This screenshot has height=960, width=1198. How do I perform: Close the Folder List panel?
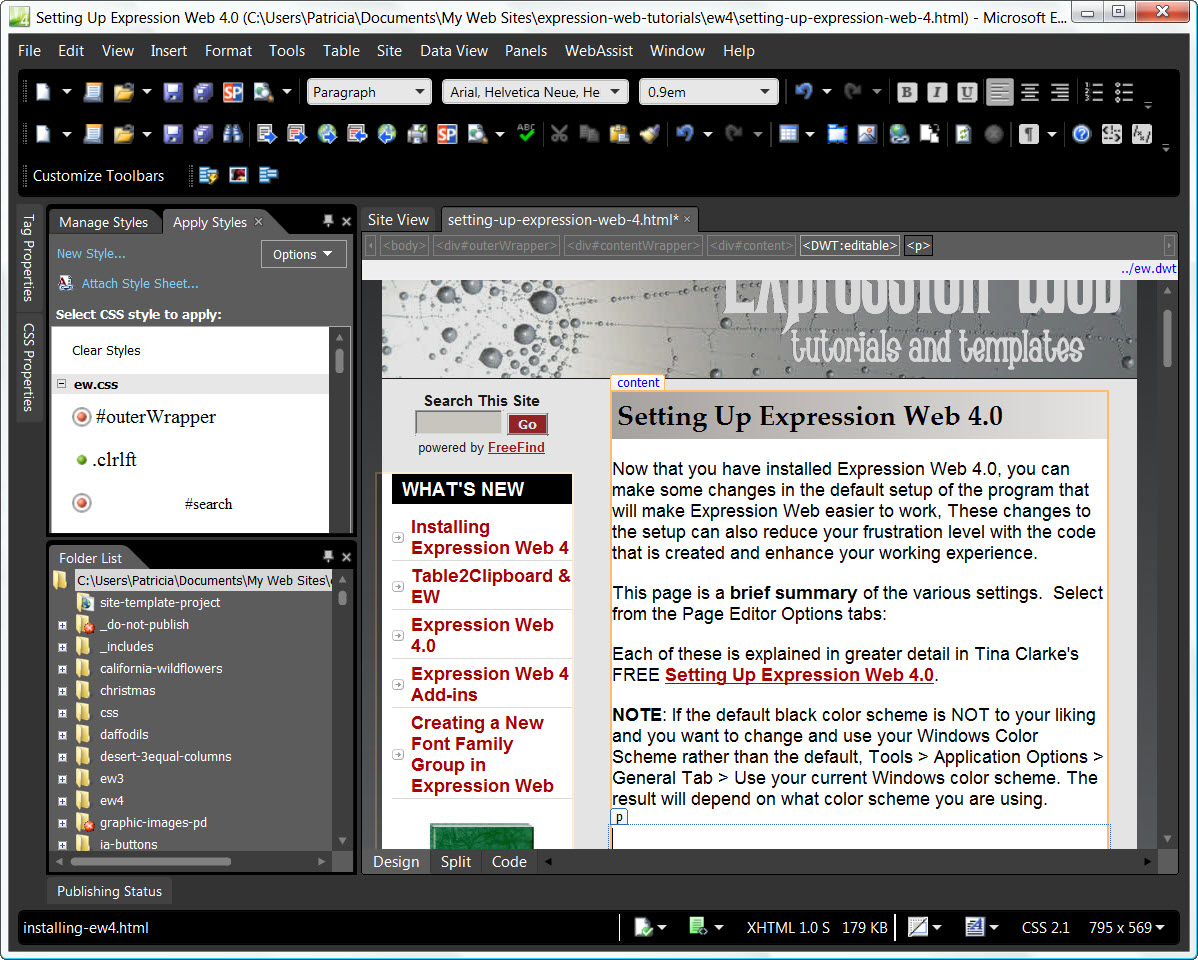346,557
